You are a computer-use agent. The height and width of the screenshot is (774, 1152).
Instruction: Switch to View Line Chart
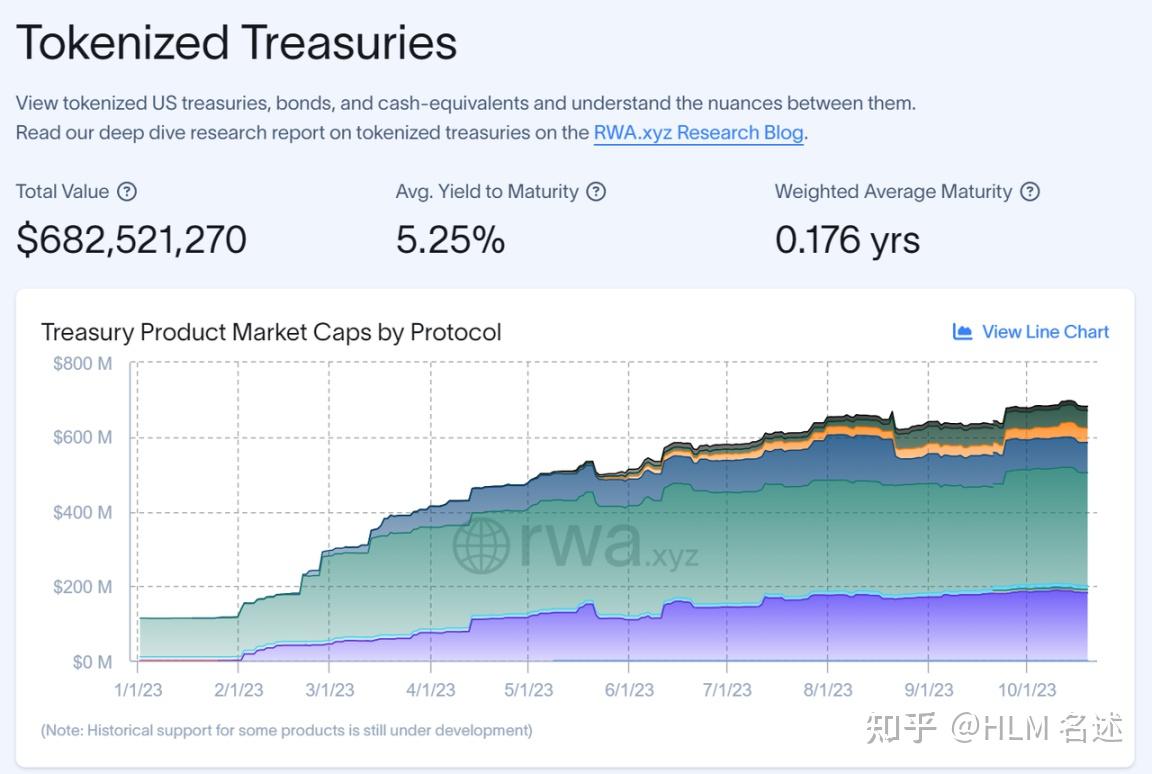[x=1045, y=332]
